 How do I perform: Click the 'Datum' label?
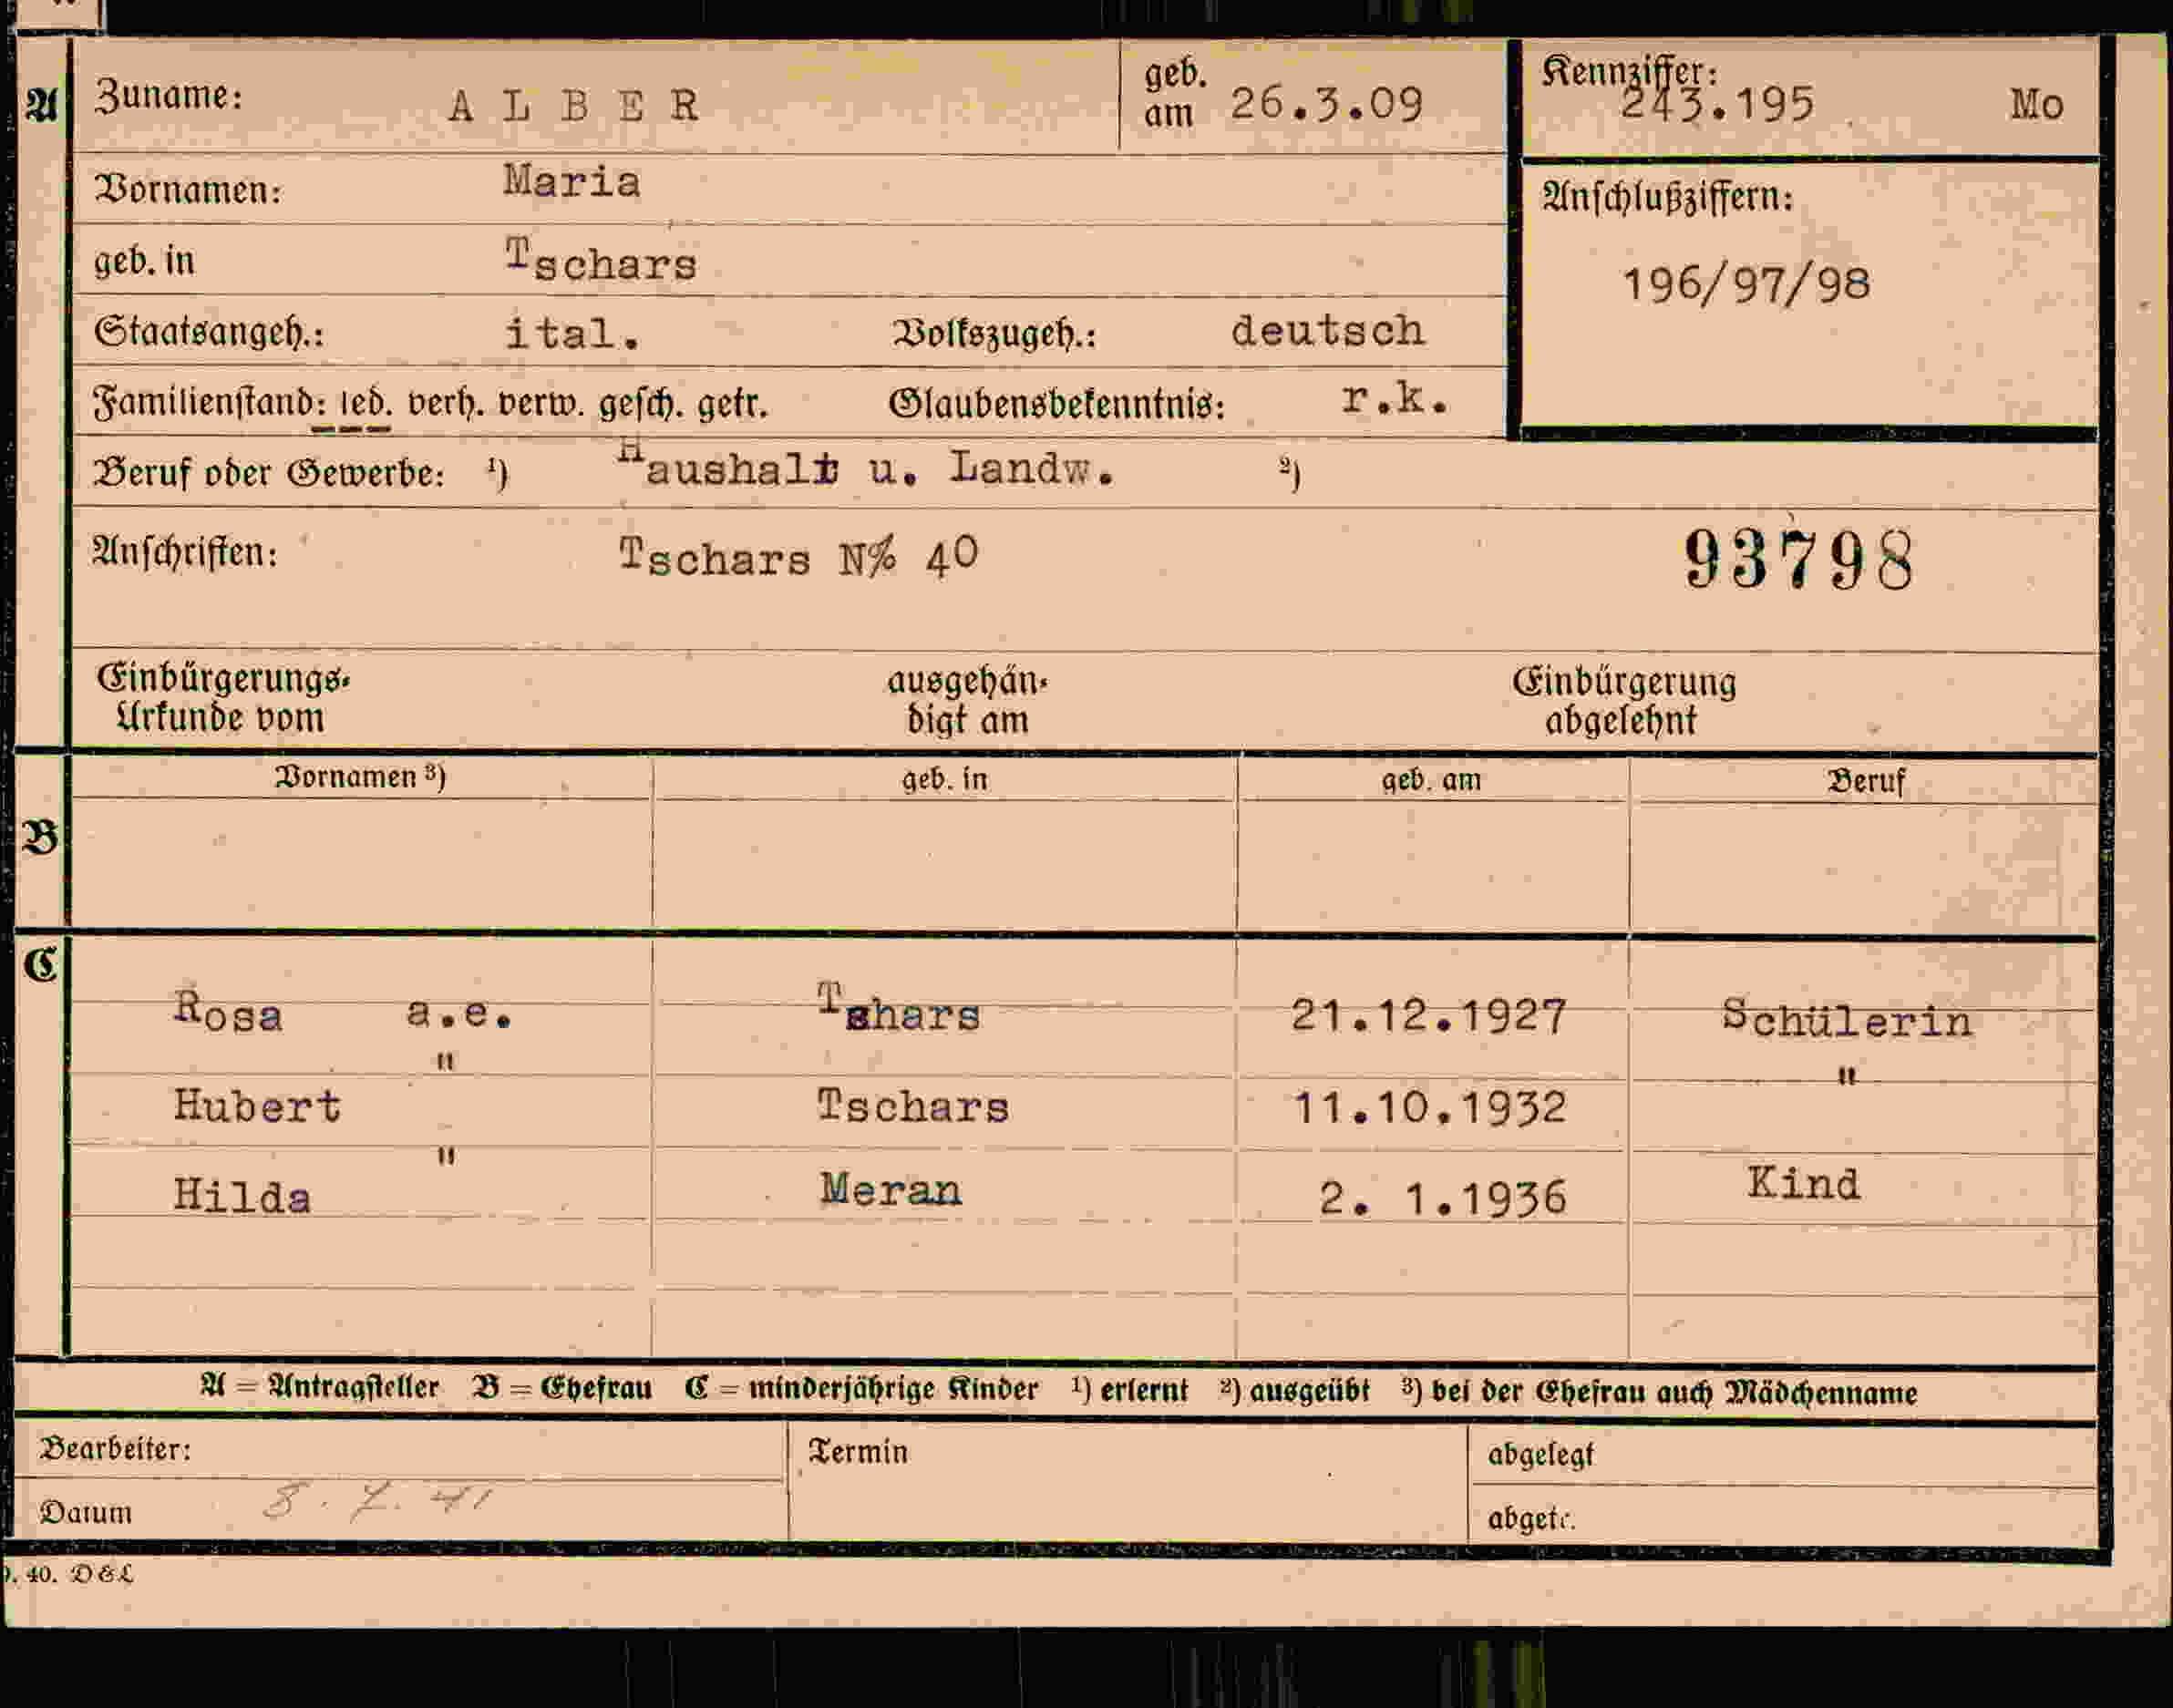tap(86, 1512)
